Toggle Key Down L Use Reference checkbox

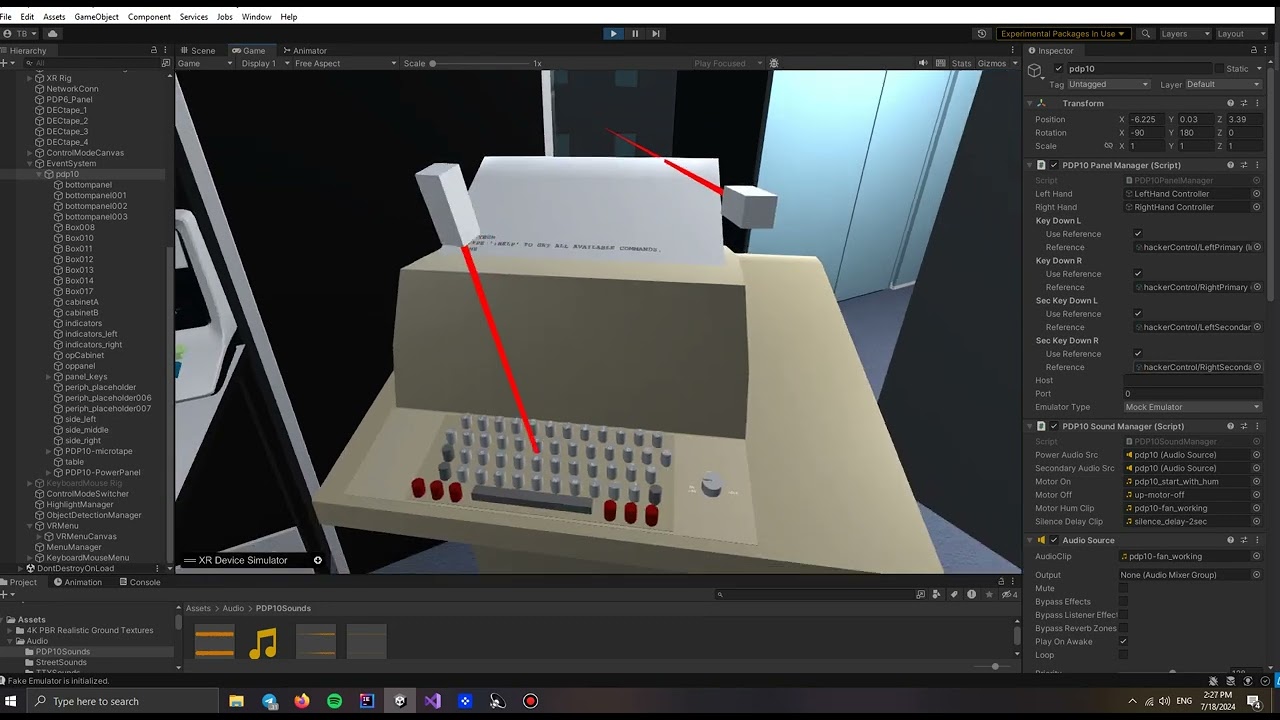click(1138, 234)
